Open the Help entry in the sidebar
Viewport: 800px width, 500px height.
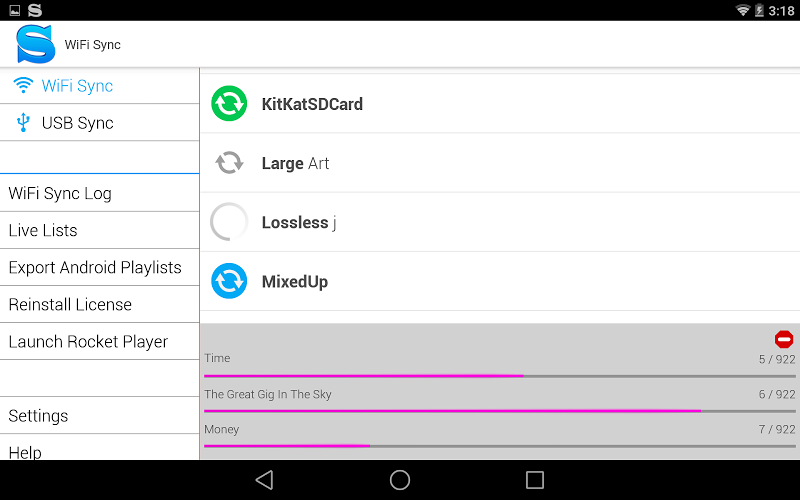point(25,451)
